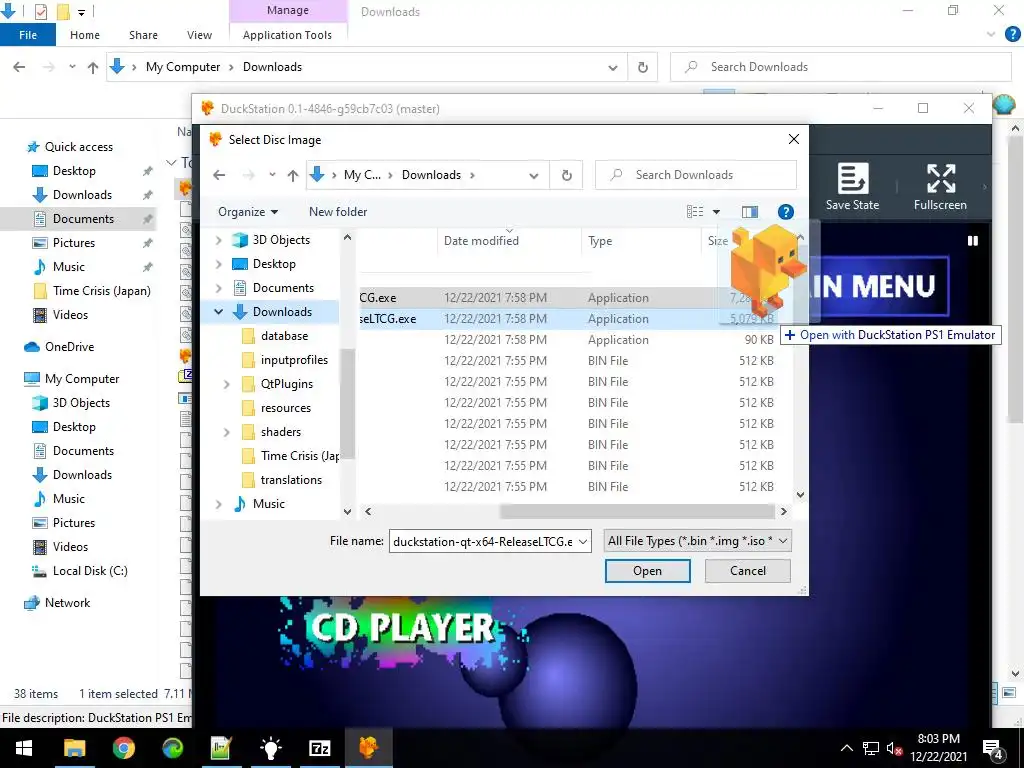Select the database folder in dialog tree

(x=284, y=336)
